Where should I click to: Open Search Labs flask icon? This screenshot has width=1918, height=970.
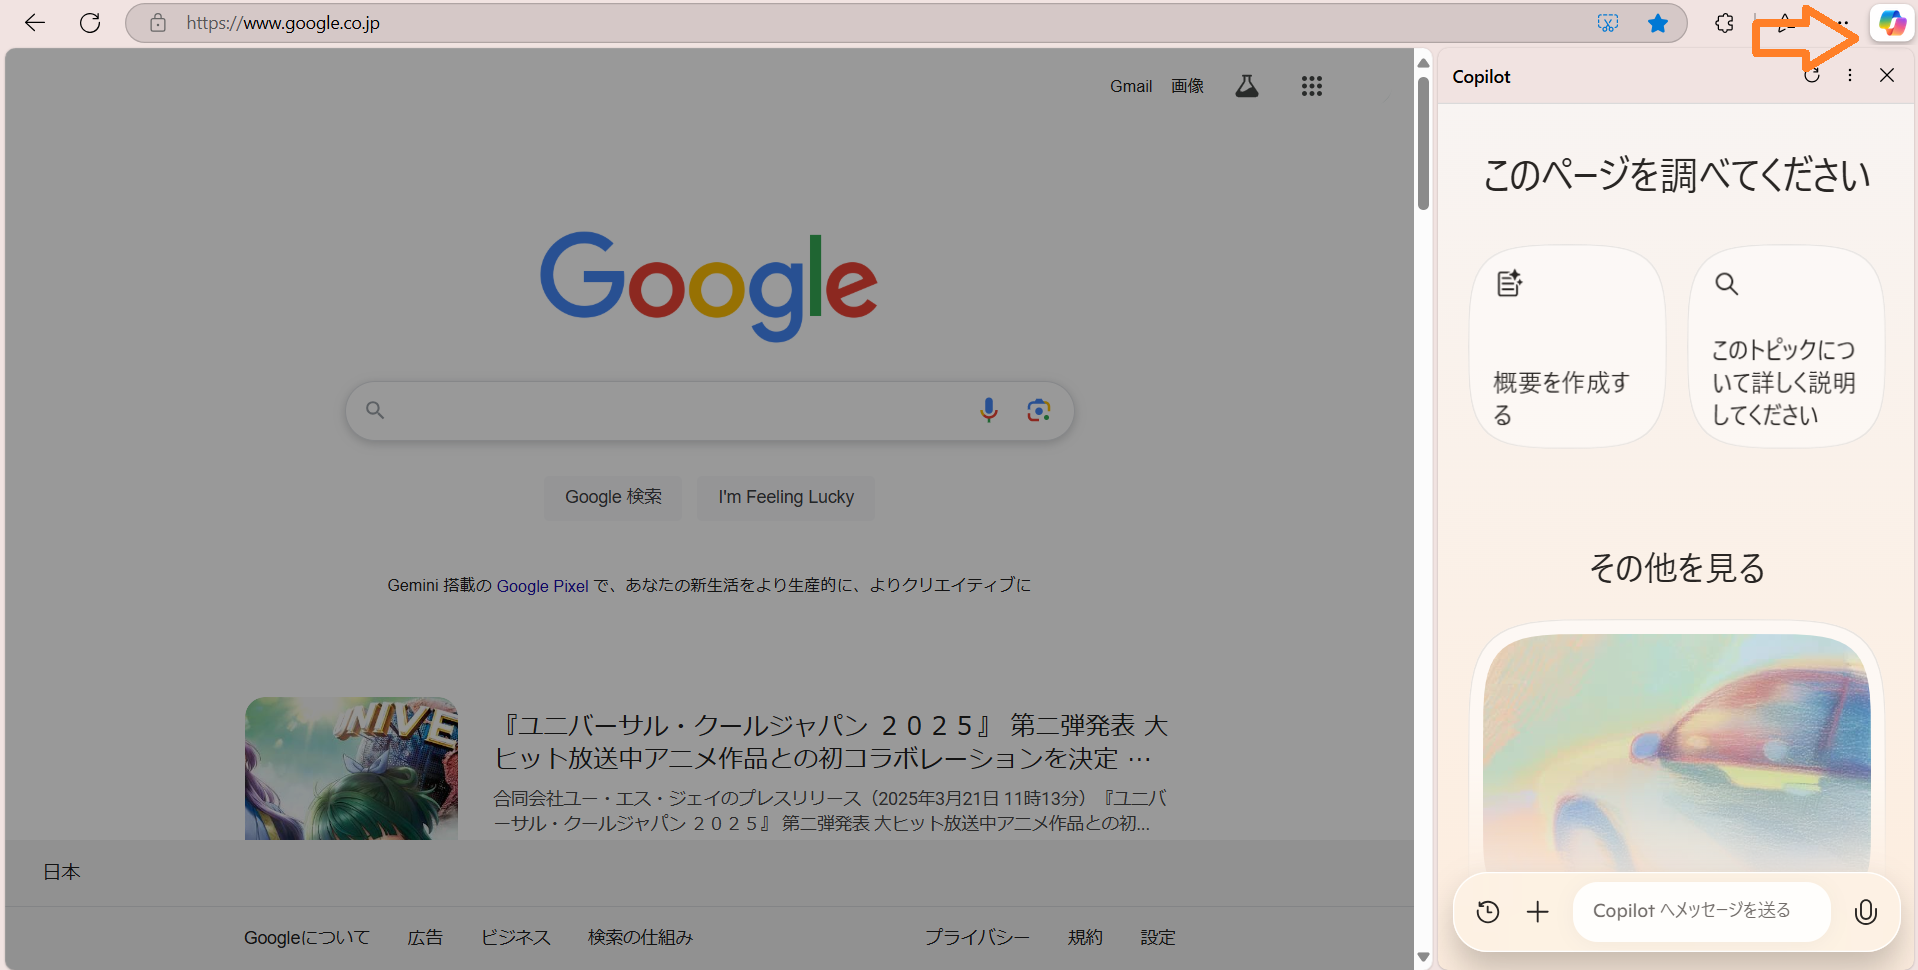click(x=1246, y=86)
